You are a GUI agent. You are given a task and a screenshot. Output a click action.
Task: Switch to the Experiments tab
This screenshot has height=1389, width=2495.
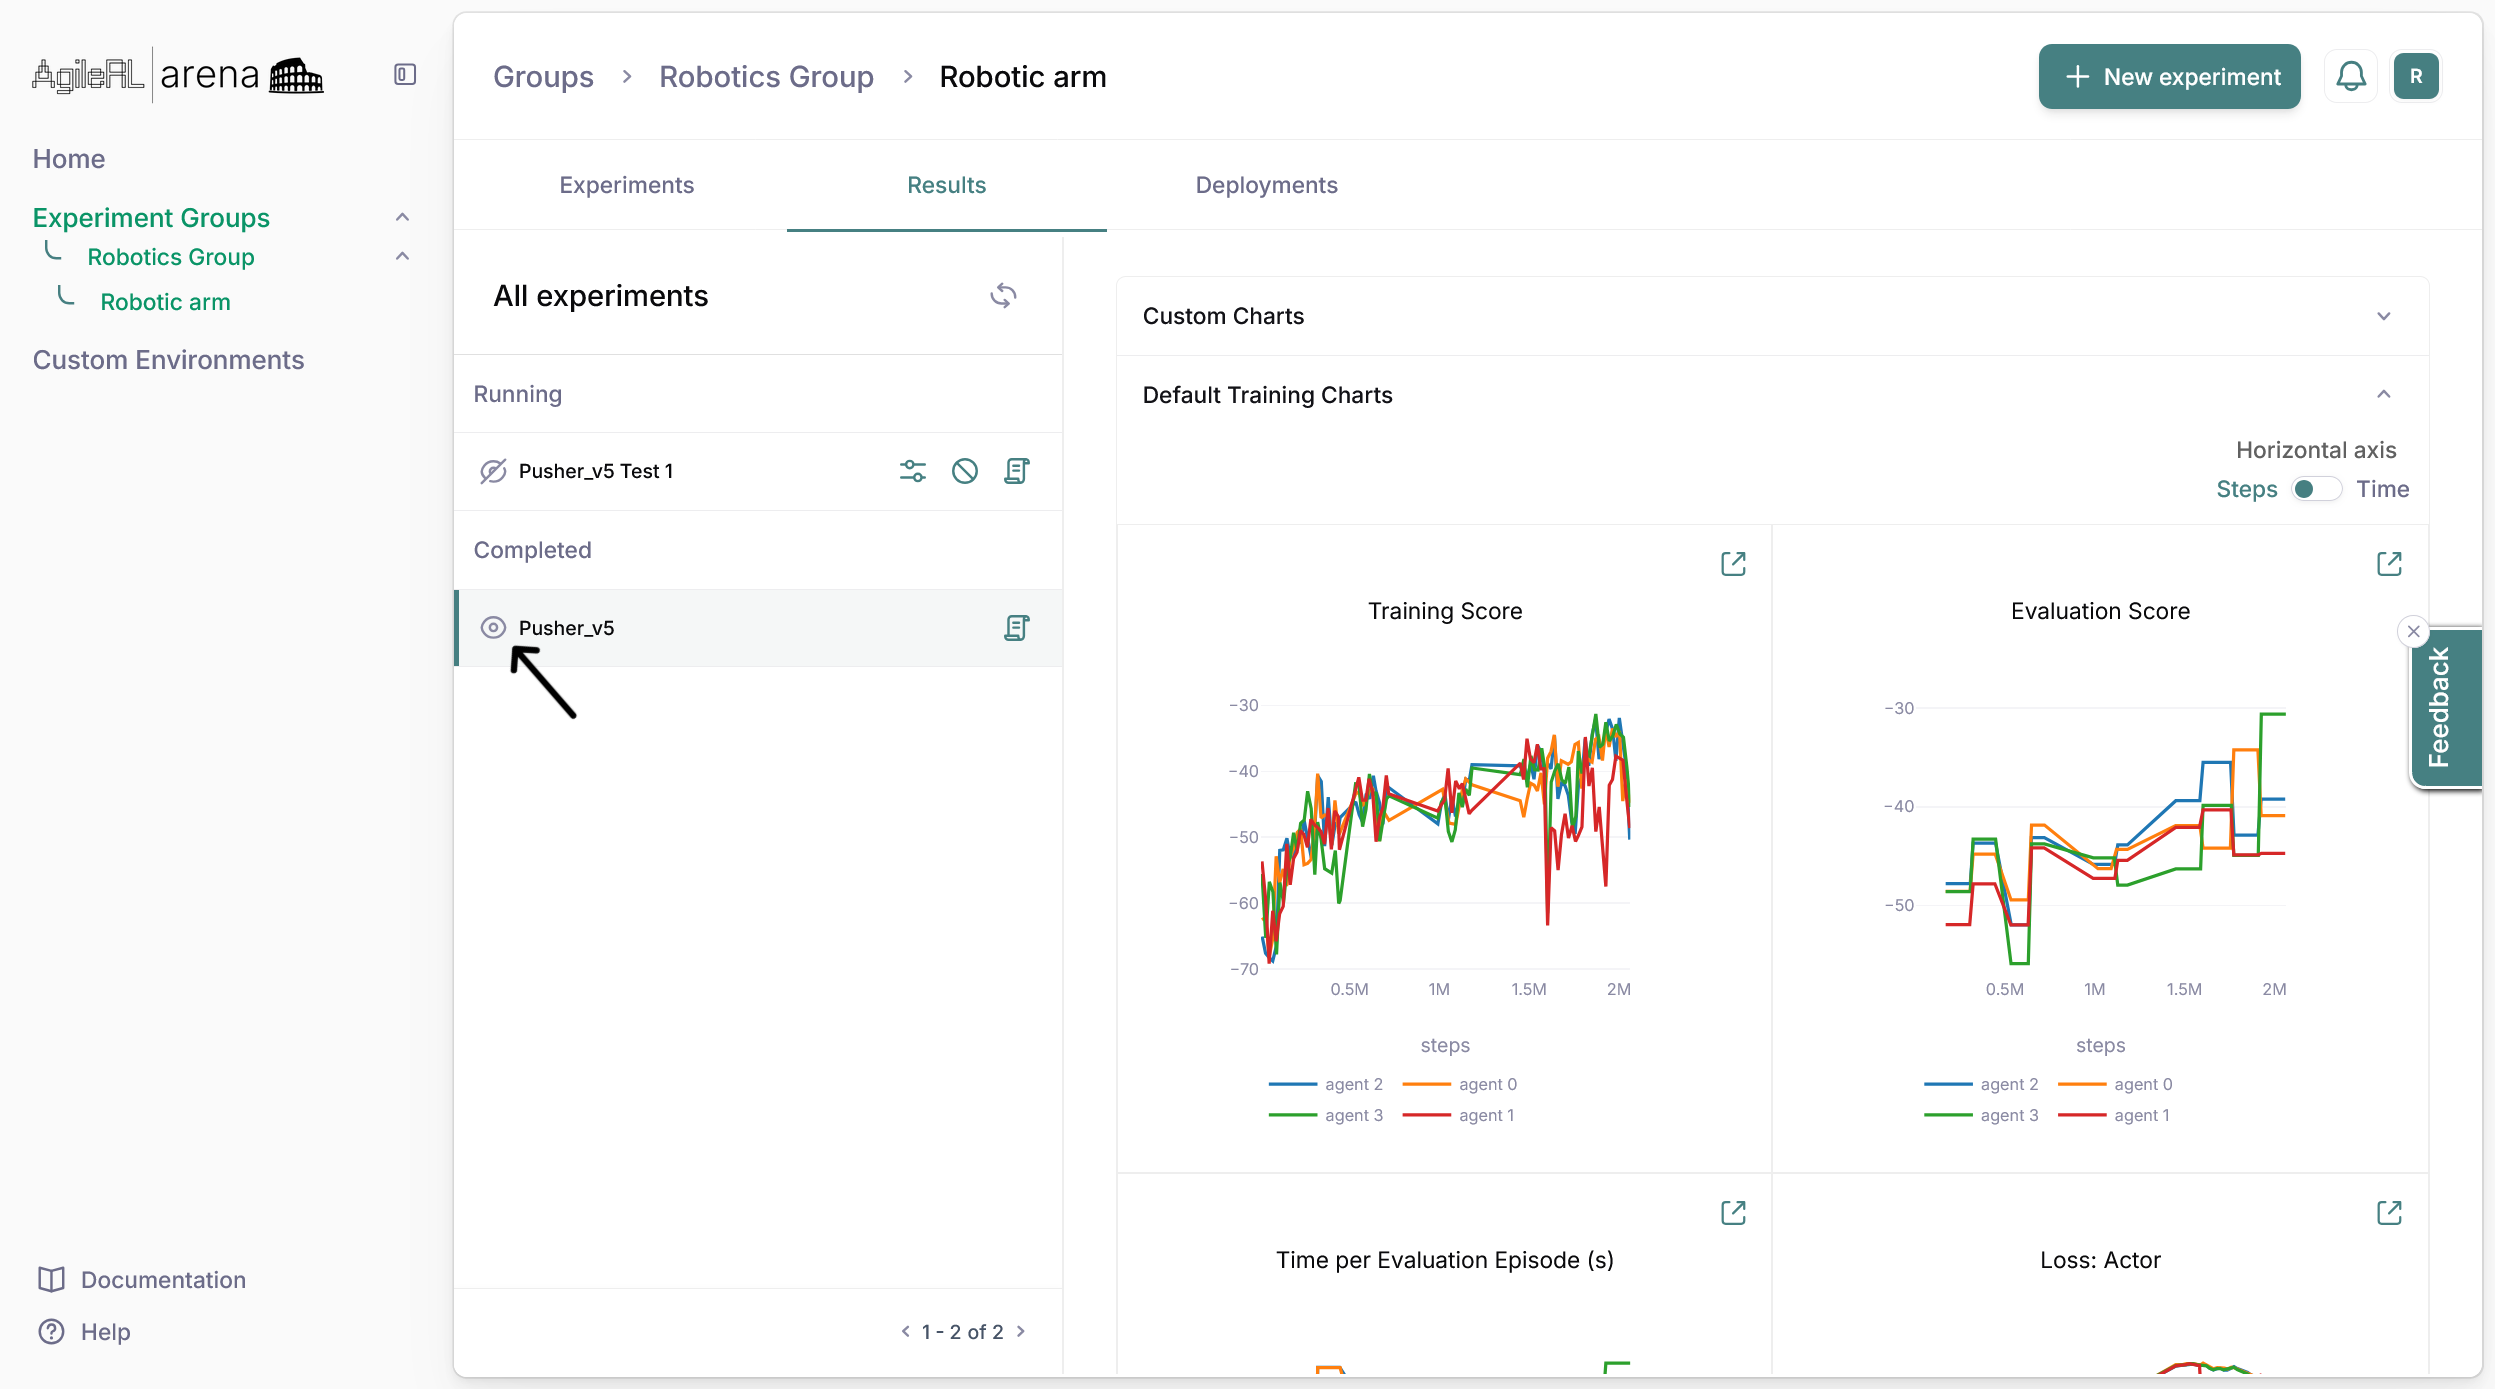coord(626,185)
